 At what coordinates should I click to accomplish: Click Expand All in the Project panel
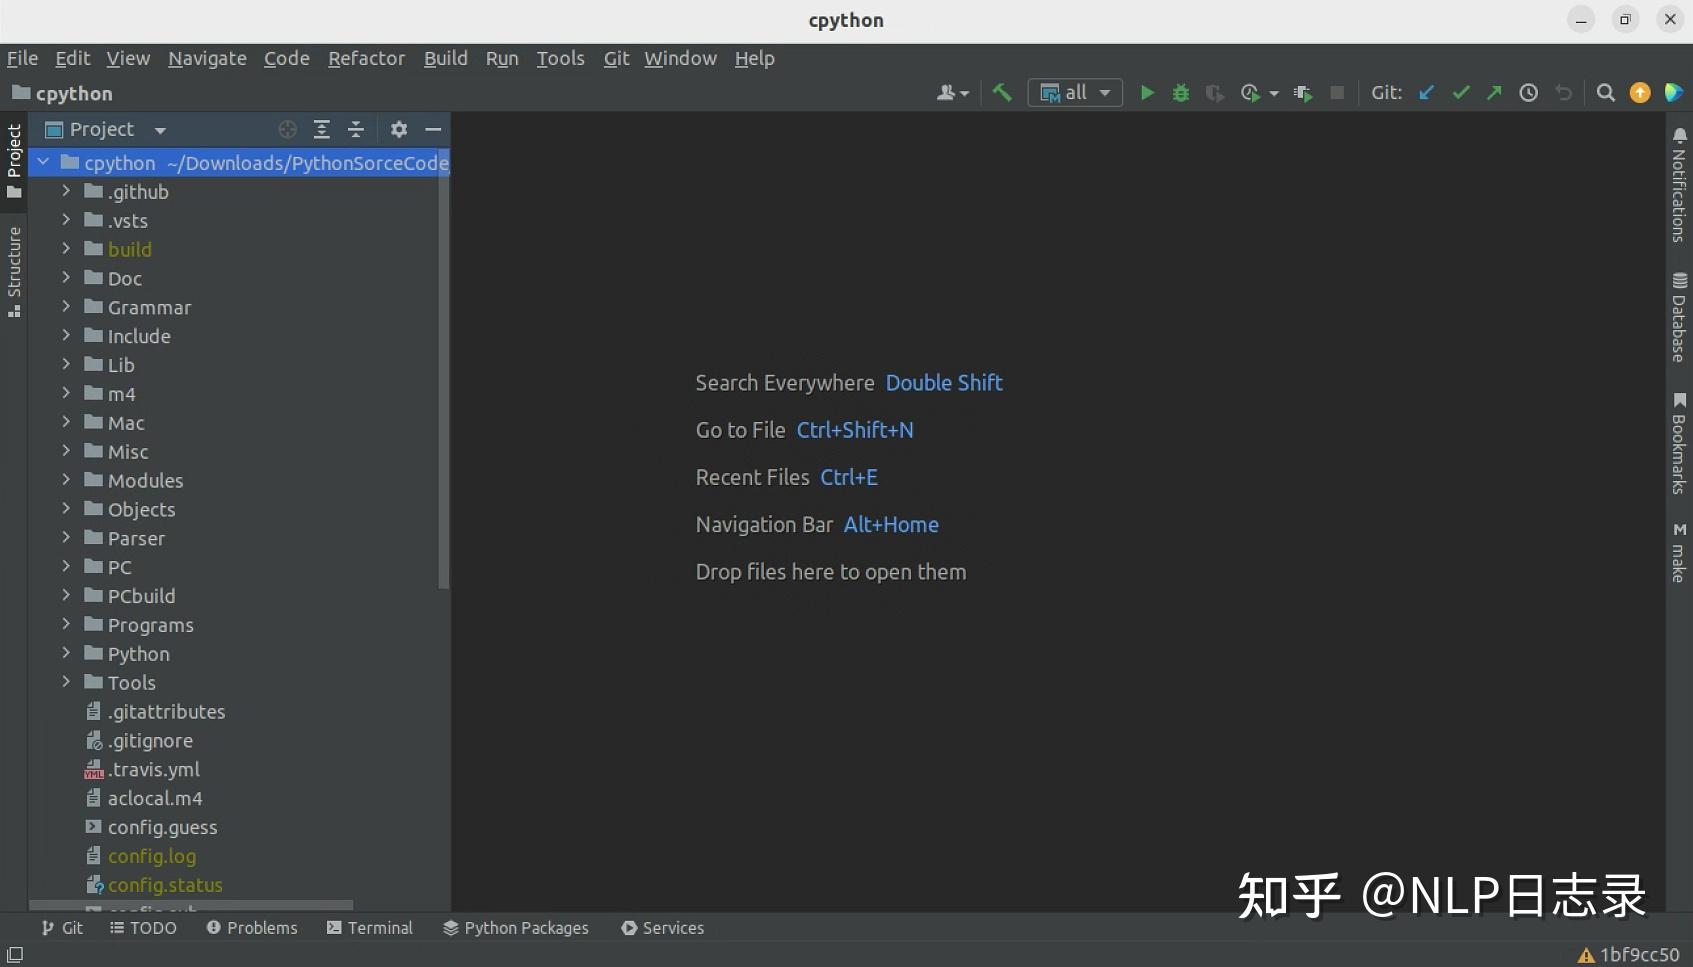pyautogui.click(x=322, y=129)
